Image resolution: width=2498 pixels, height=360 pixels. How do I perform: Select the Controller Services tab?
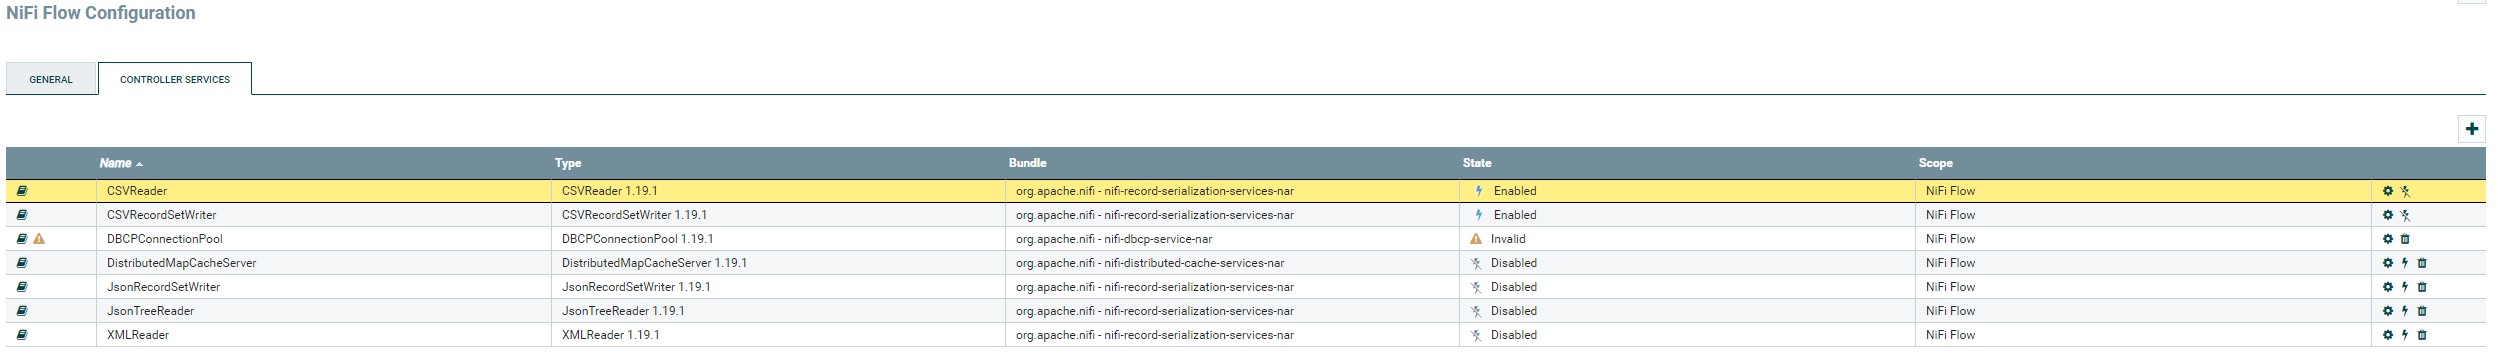pos(175,79)
